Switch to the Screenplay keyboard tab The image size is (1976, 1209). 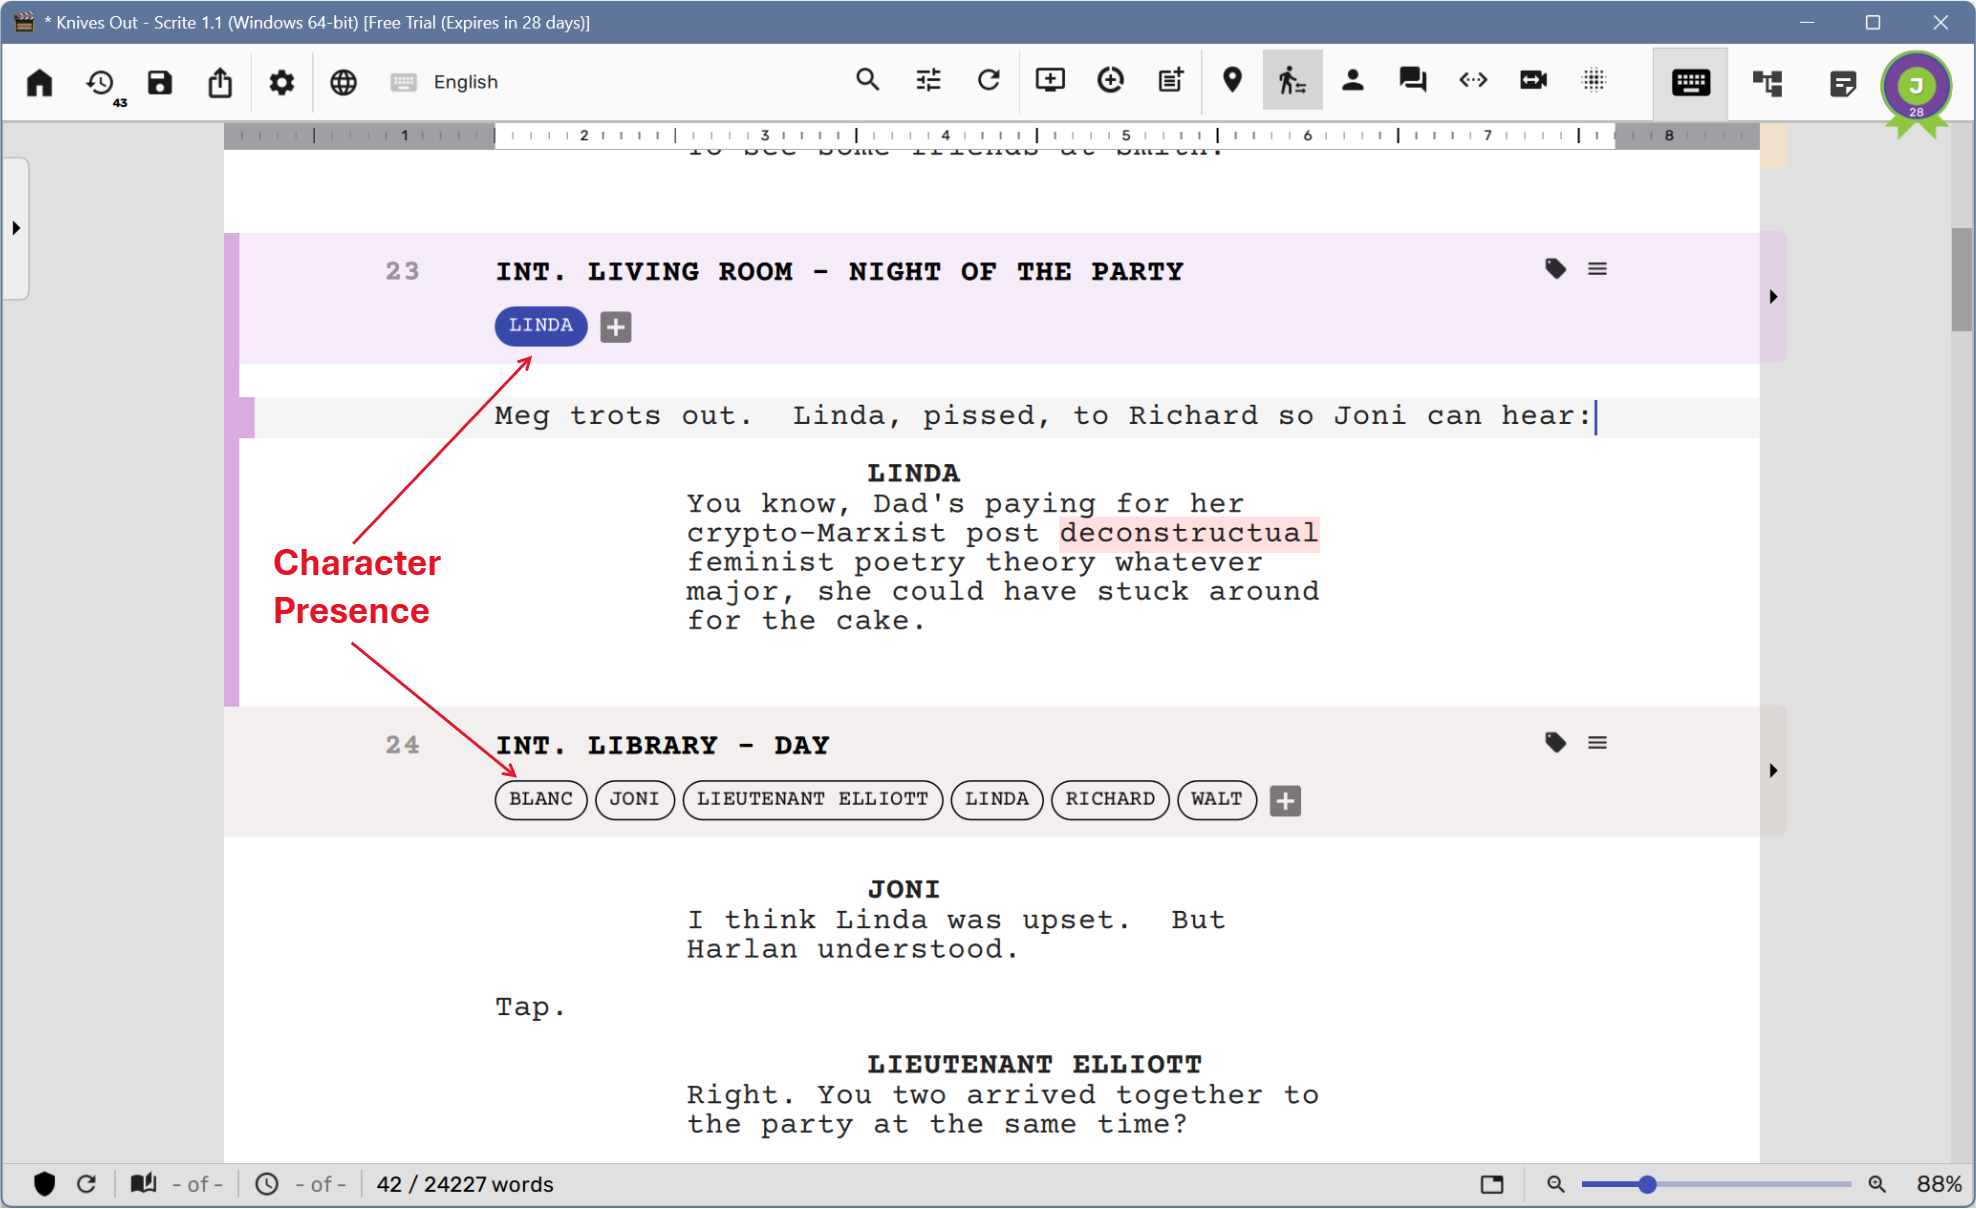click(x=1690, y=83)
